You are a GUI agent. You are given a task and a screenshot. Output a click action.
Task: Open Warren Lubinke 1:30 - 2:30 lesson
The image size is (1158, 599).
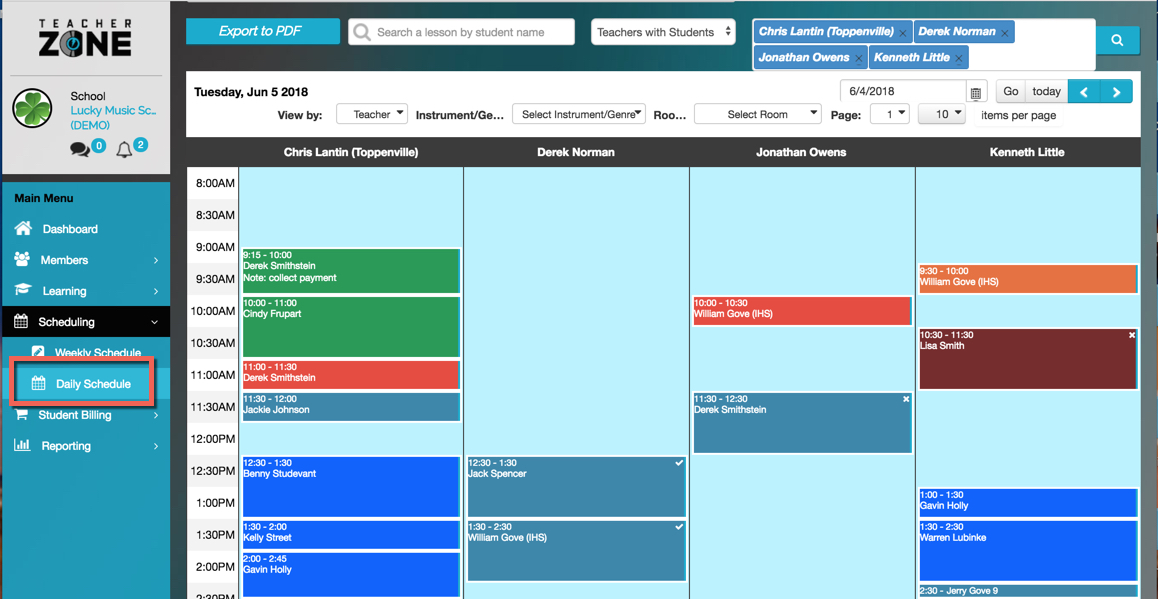click(x=1028, y=551)
